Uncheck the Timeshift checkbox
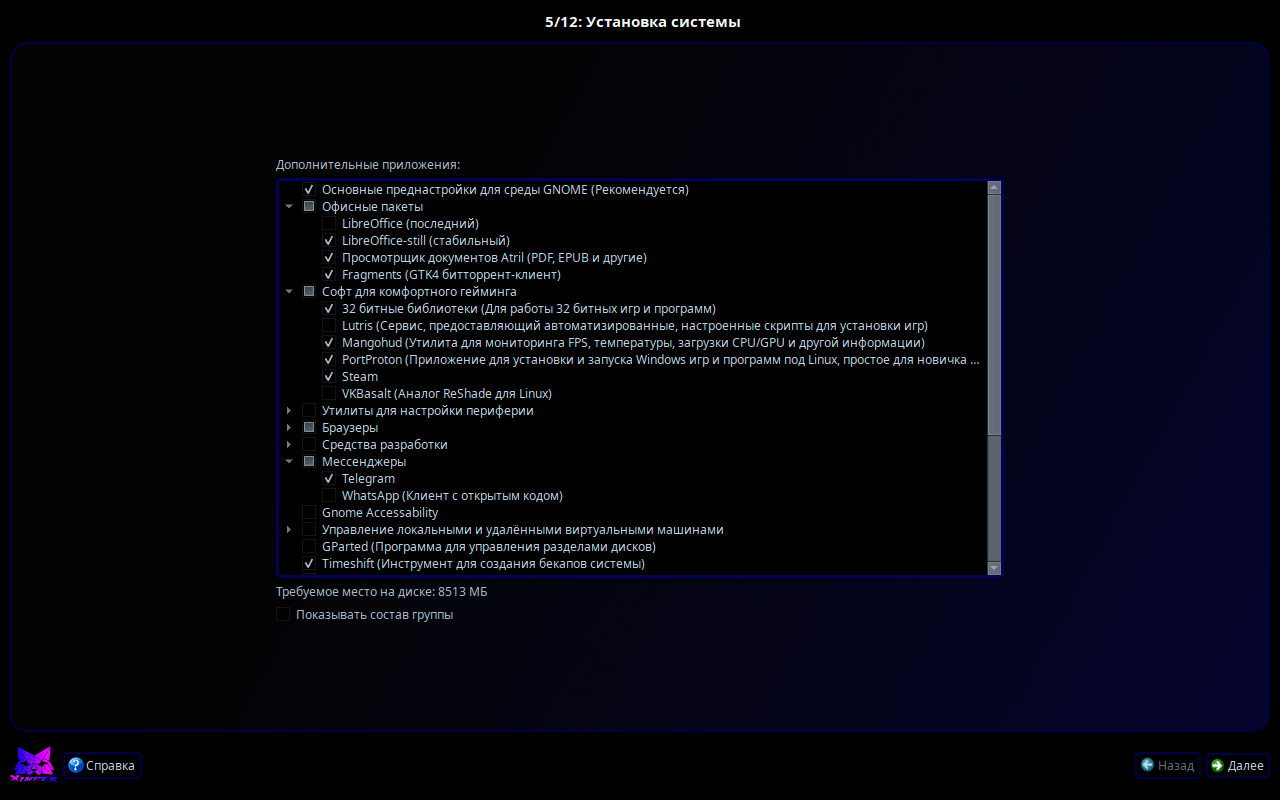 click(309, 564)
